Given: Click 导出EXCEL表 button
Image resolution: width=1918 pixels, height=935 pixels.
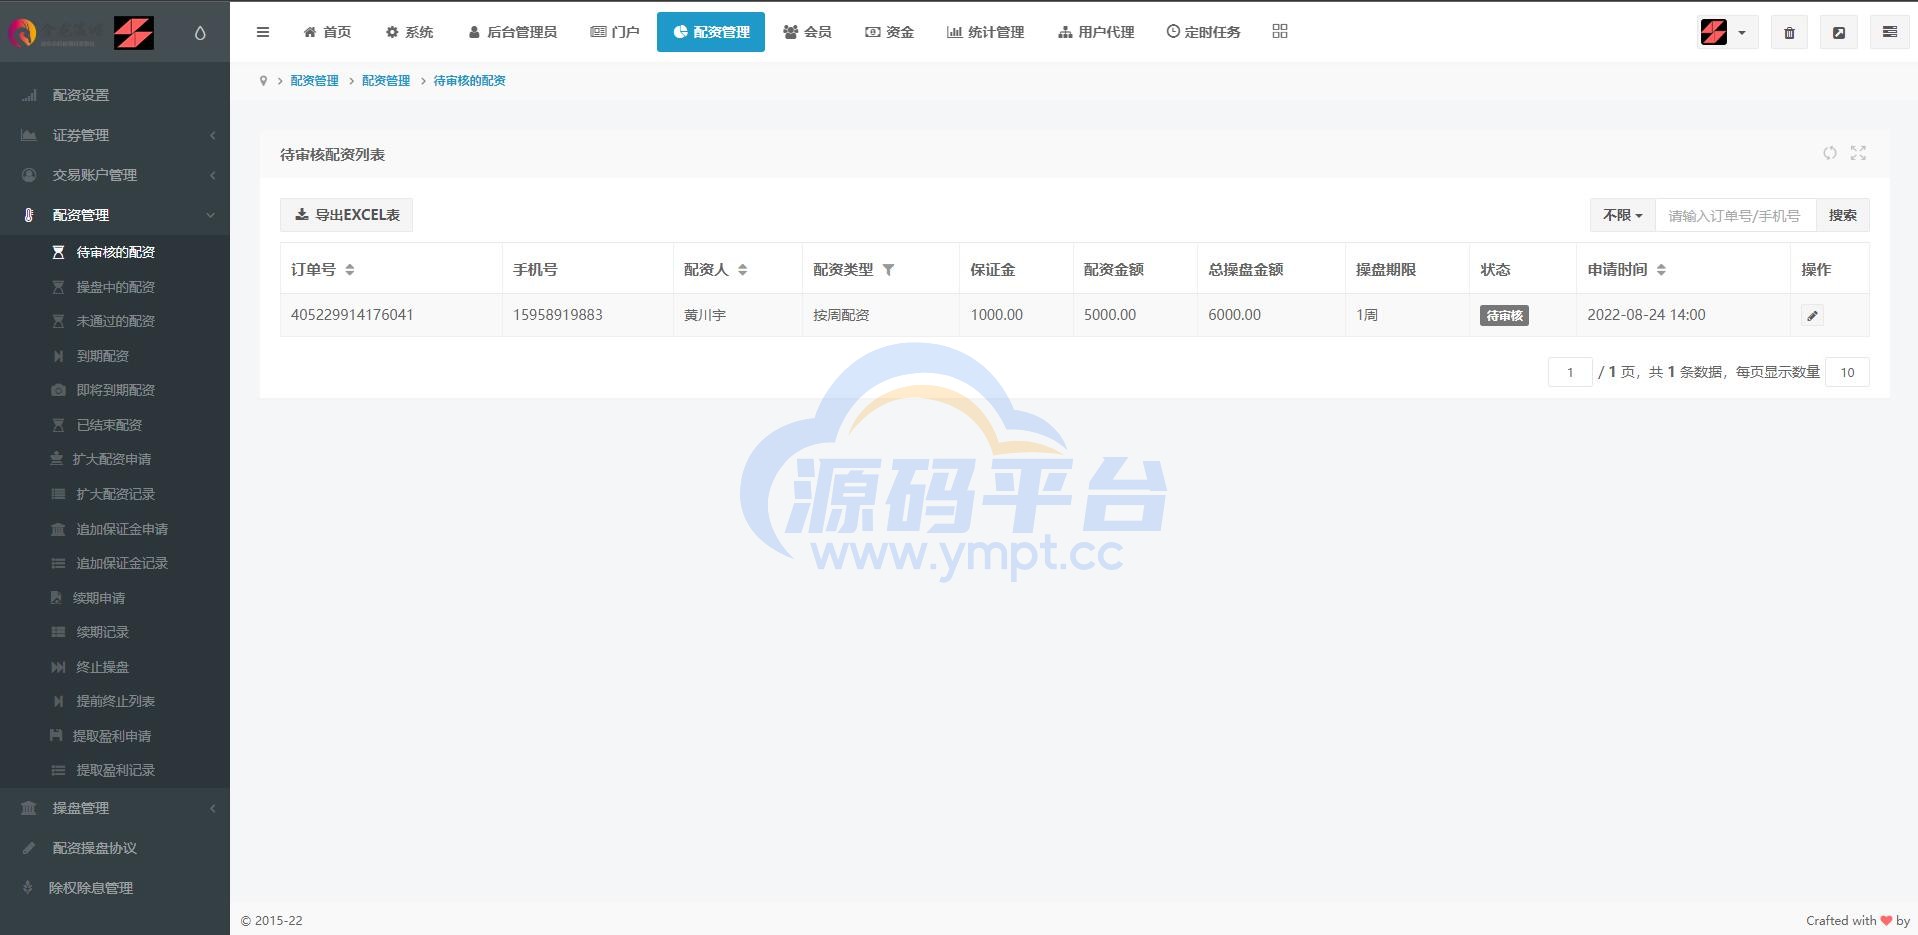Looking at the screenshot, I should [x=346, y=215].
